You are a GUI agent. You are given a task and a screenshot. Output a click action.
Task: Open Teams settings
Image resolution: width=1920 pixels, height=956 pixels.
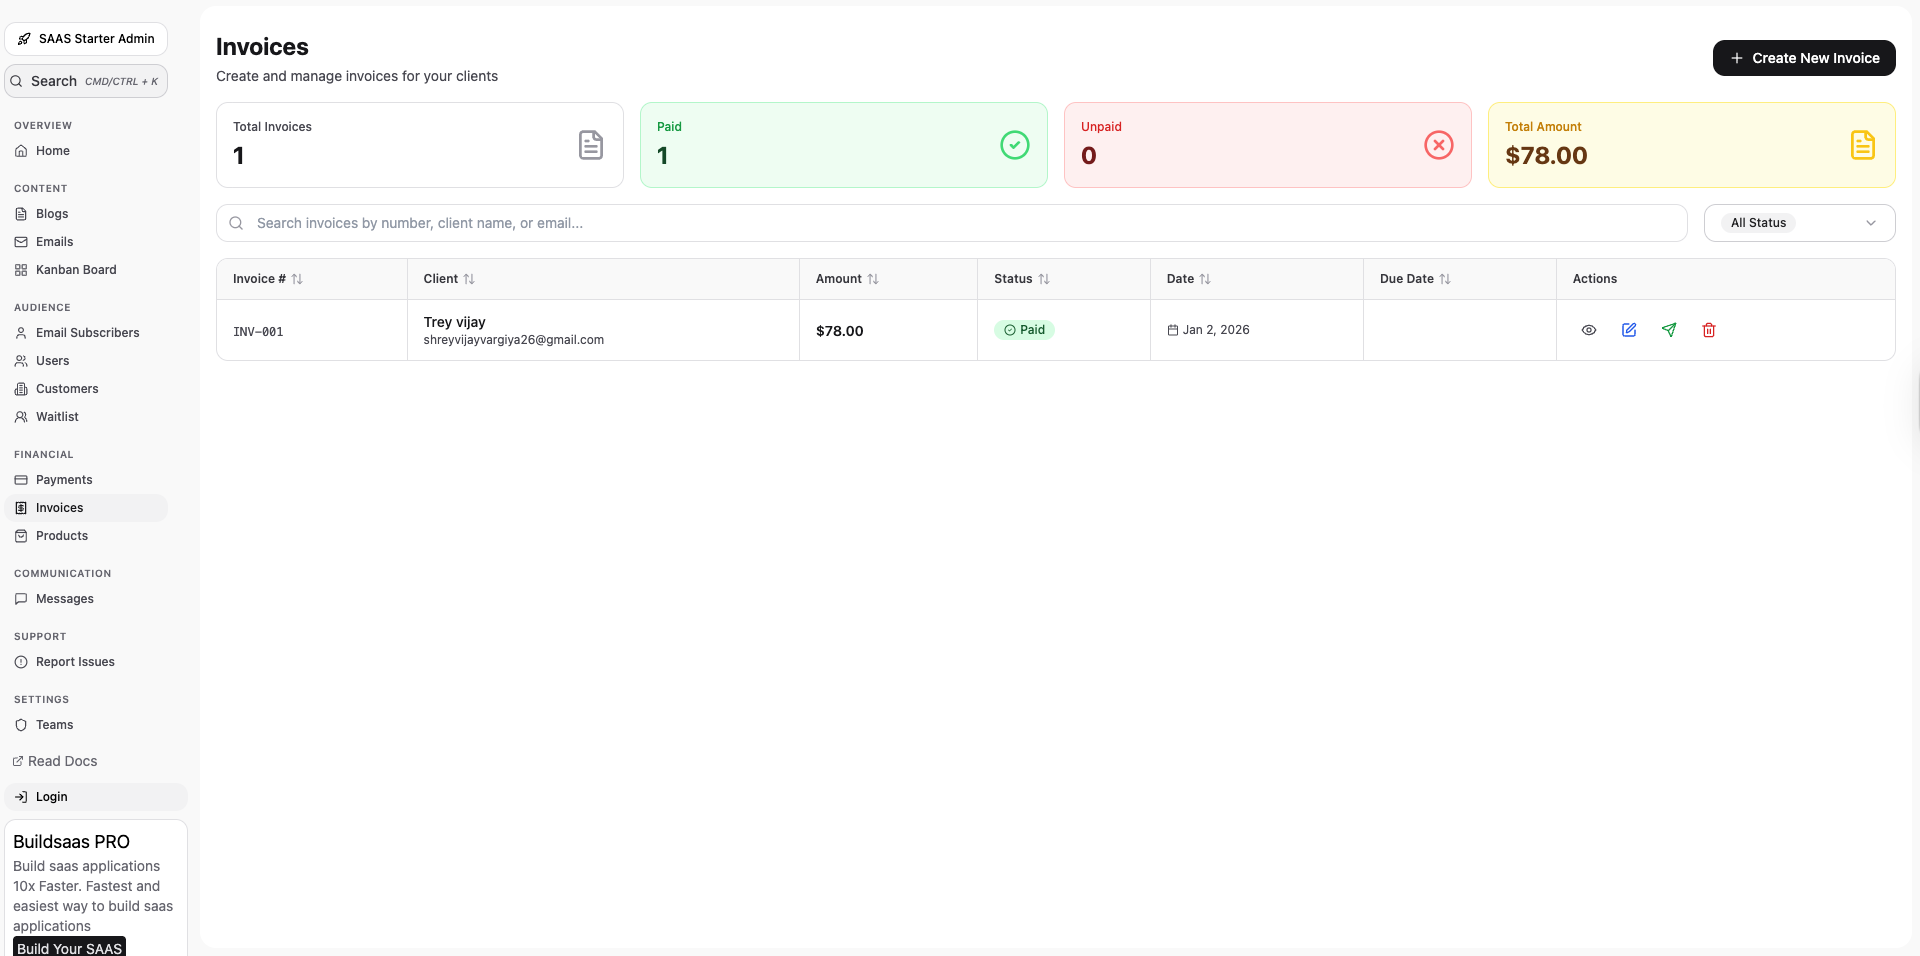point(86,725)
